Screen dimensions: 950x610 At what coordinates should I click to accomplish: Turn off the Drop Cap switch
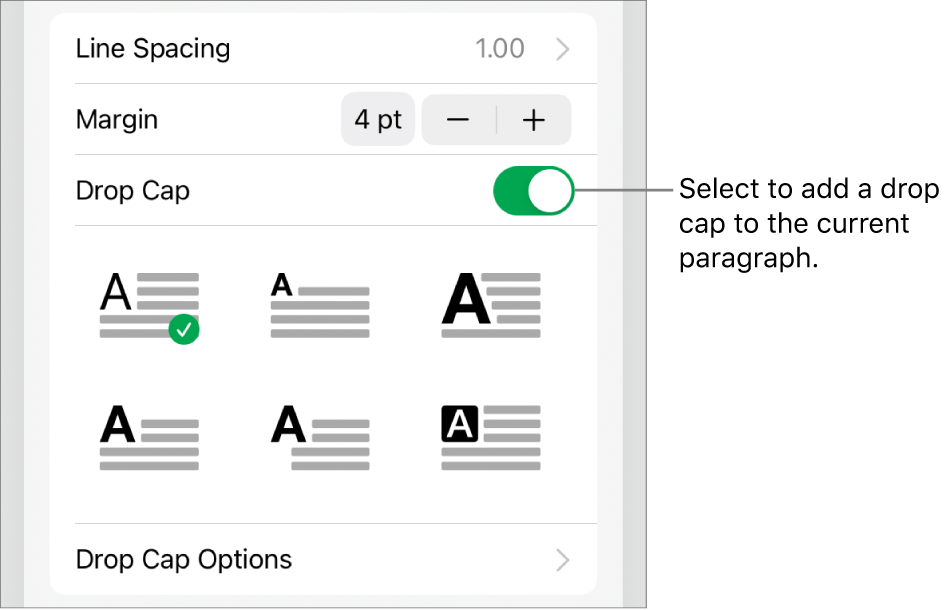click(534, 191)
